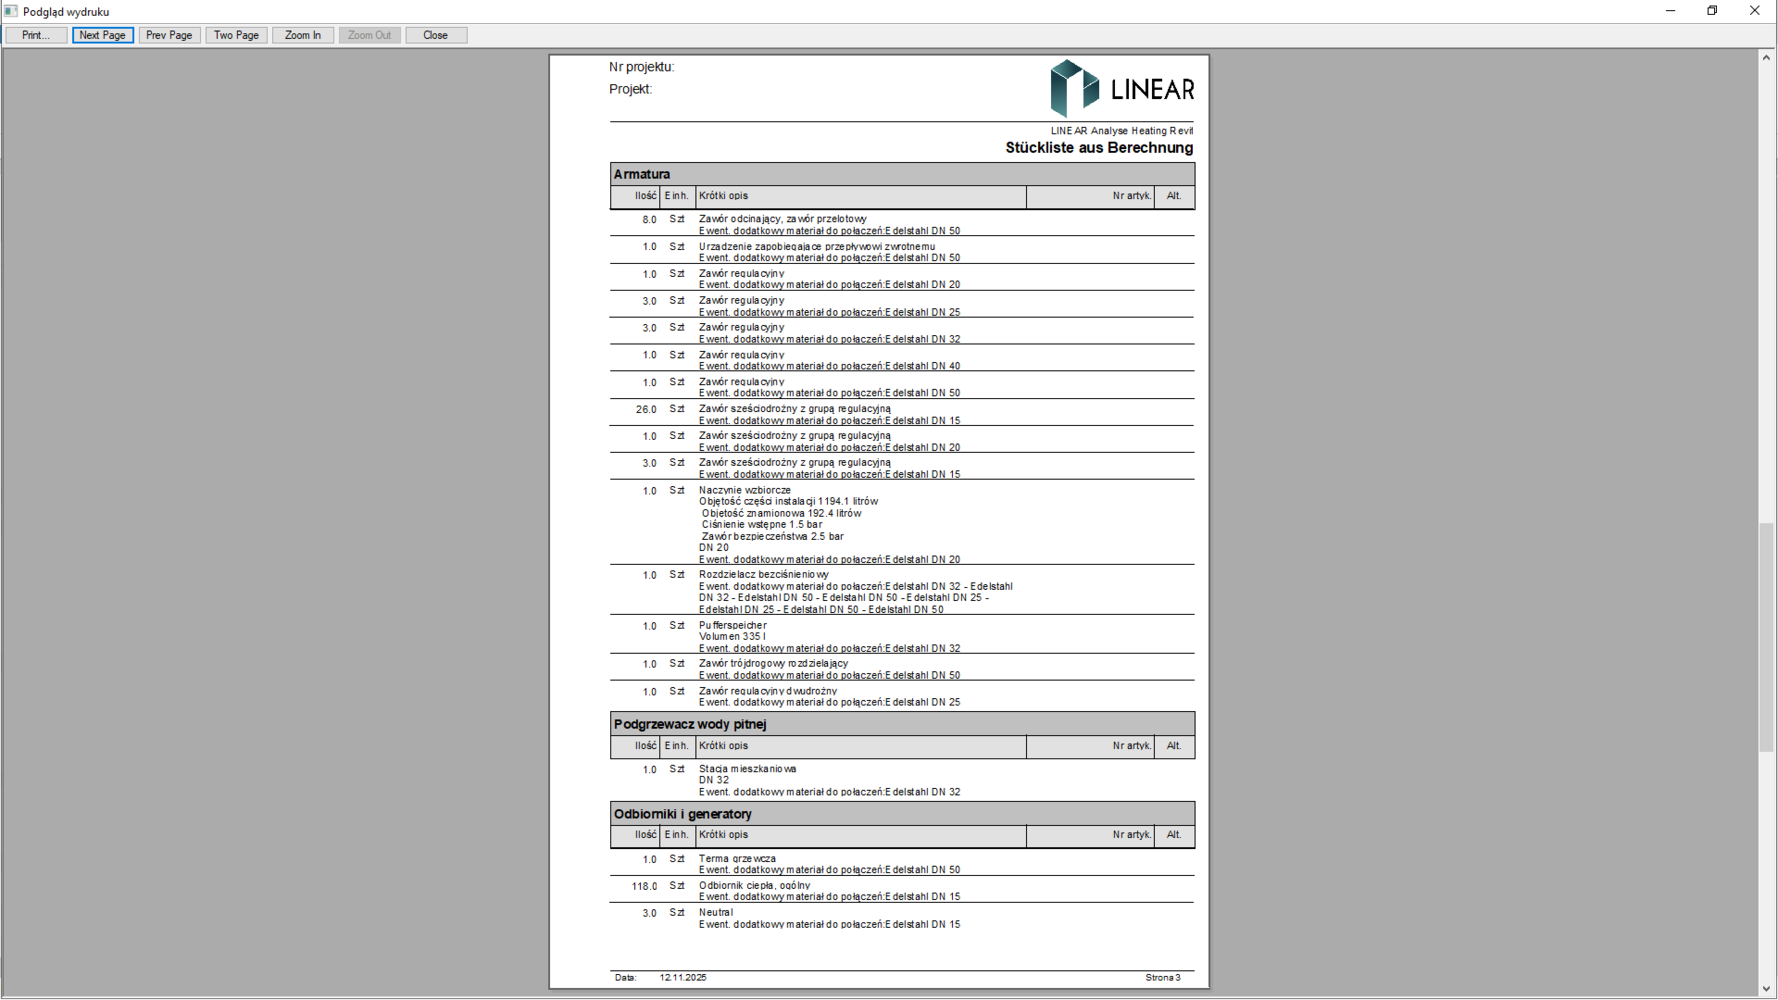Click the Odbiorniki i generatory heading

[683, 814]
